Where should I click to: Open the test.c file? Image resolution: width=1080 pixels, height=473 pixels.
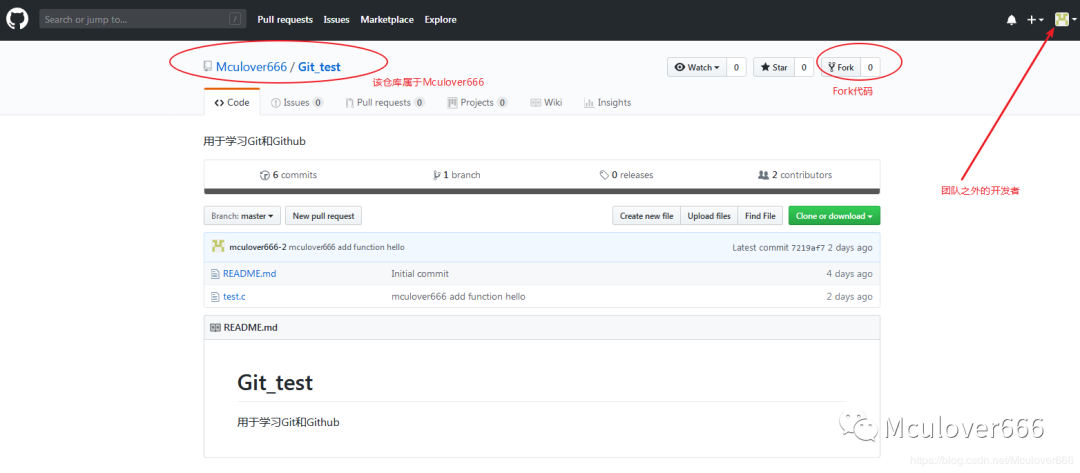pyautogui.click(x=234, y=296)
